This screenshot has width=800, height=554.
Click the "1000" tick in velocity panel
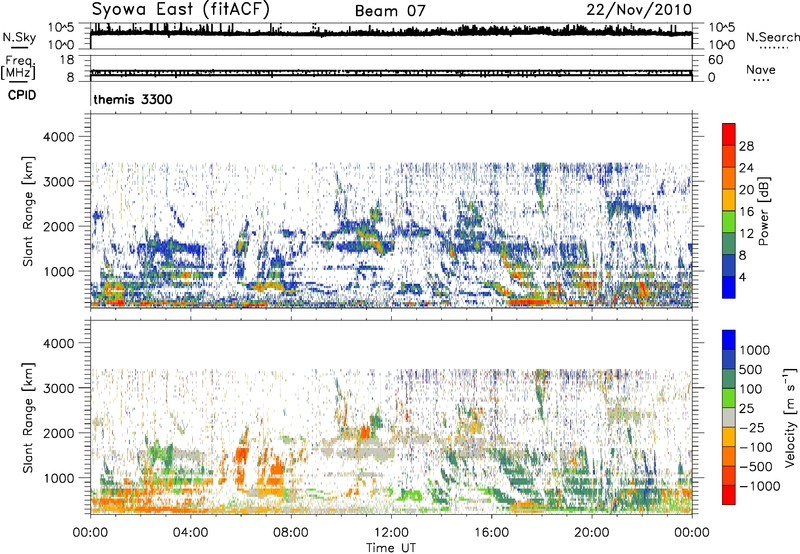[x=58, y=478]
